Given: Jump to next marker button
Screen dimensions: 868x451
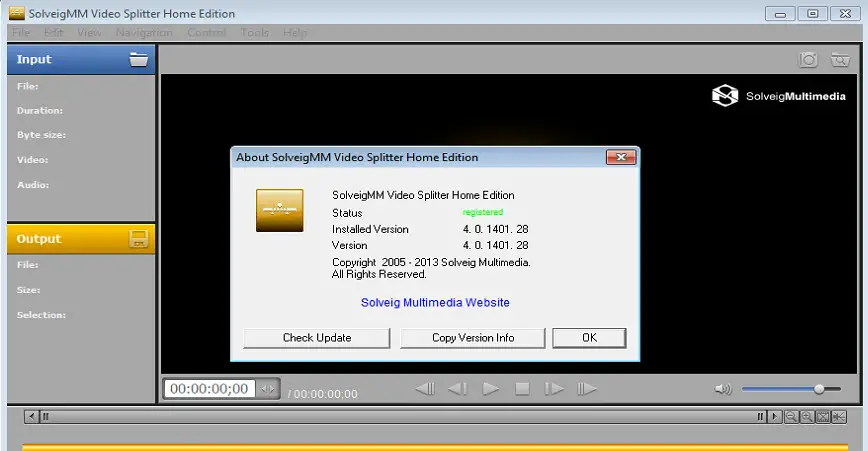Looking at the screenshot, I should click(x=587, y=389).
